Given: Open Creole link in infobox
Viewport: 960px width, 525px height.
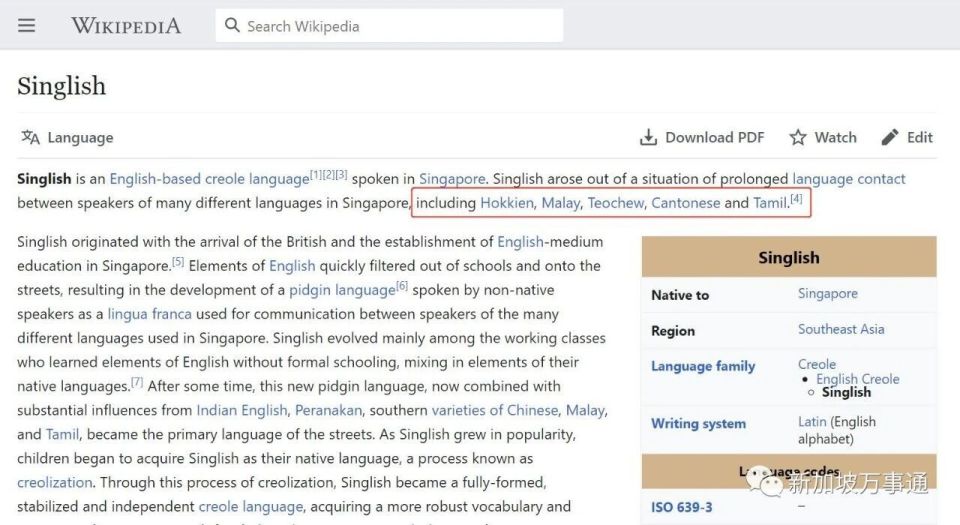Looking at the screenshot, I should [817, 364].
